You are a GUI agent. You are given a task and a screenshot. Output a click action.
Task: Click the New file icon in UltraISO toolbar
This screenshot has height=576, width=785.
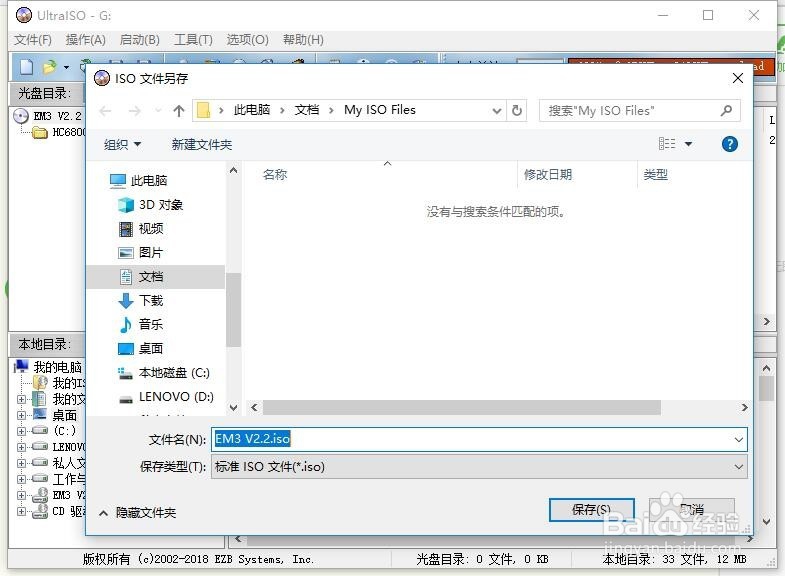27,67
